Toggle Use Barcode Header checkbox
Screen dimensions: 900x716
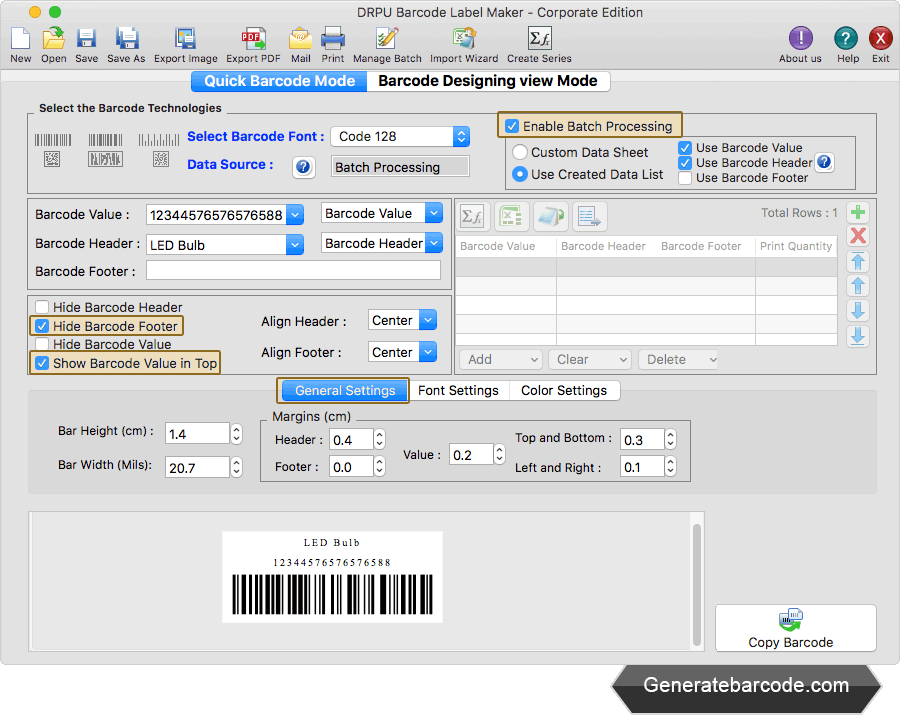point(685,162)
